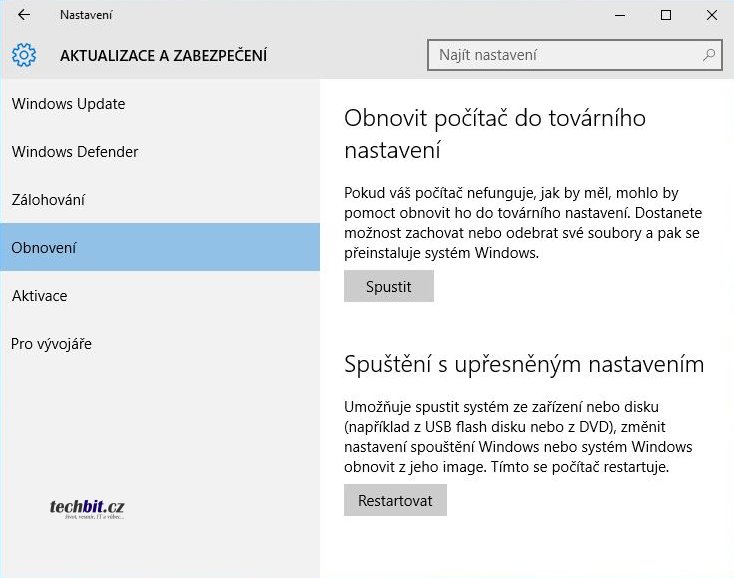Click the settings gear icon

pyautogui.click(x=24, y=55)
